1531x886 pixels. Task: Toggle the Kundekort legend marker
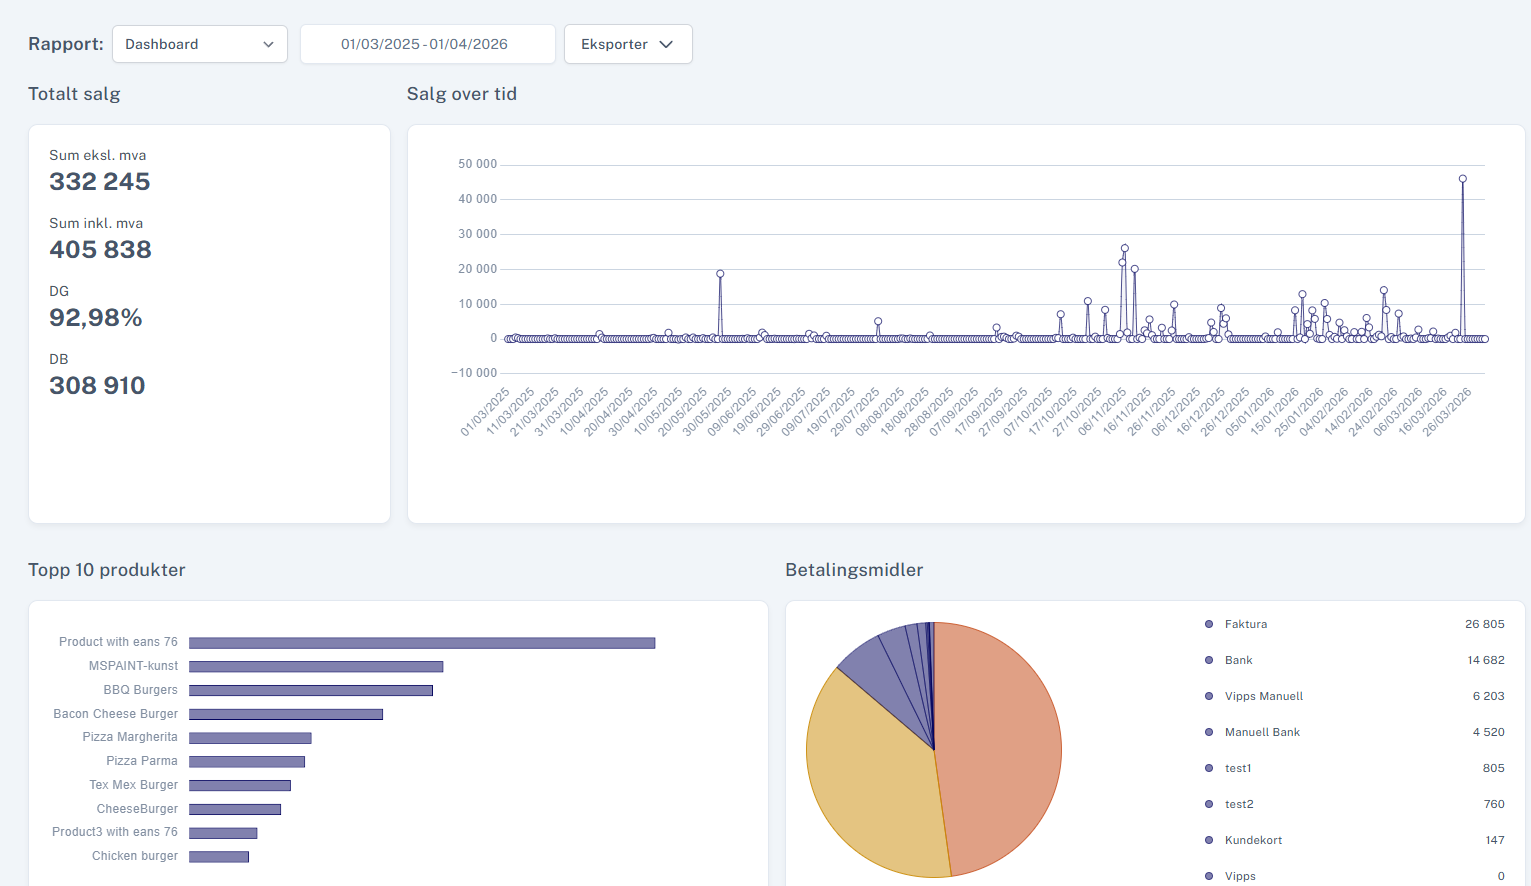click(x=1209, y=840)
